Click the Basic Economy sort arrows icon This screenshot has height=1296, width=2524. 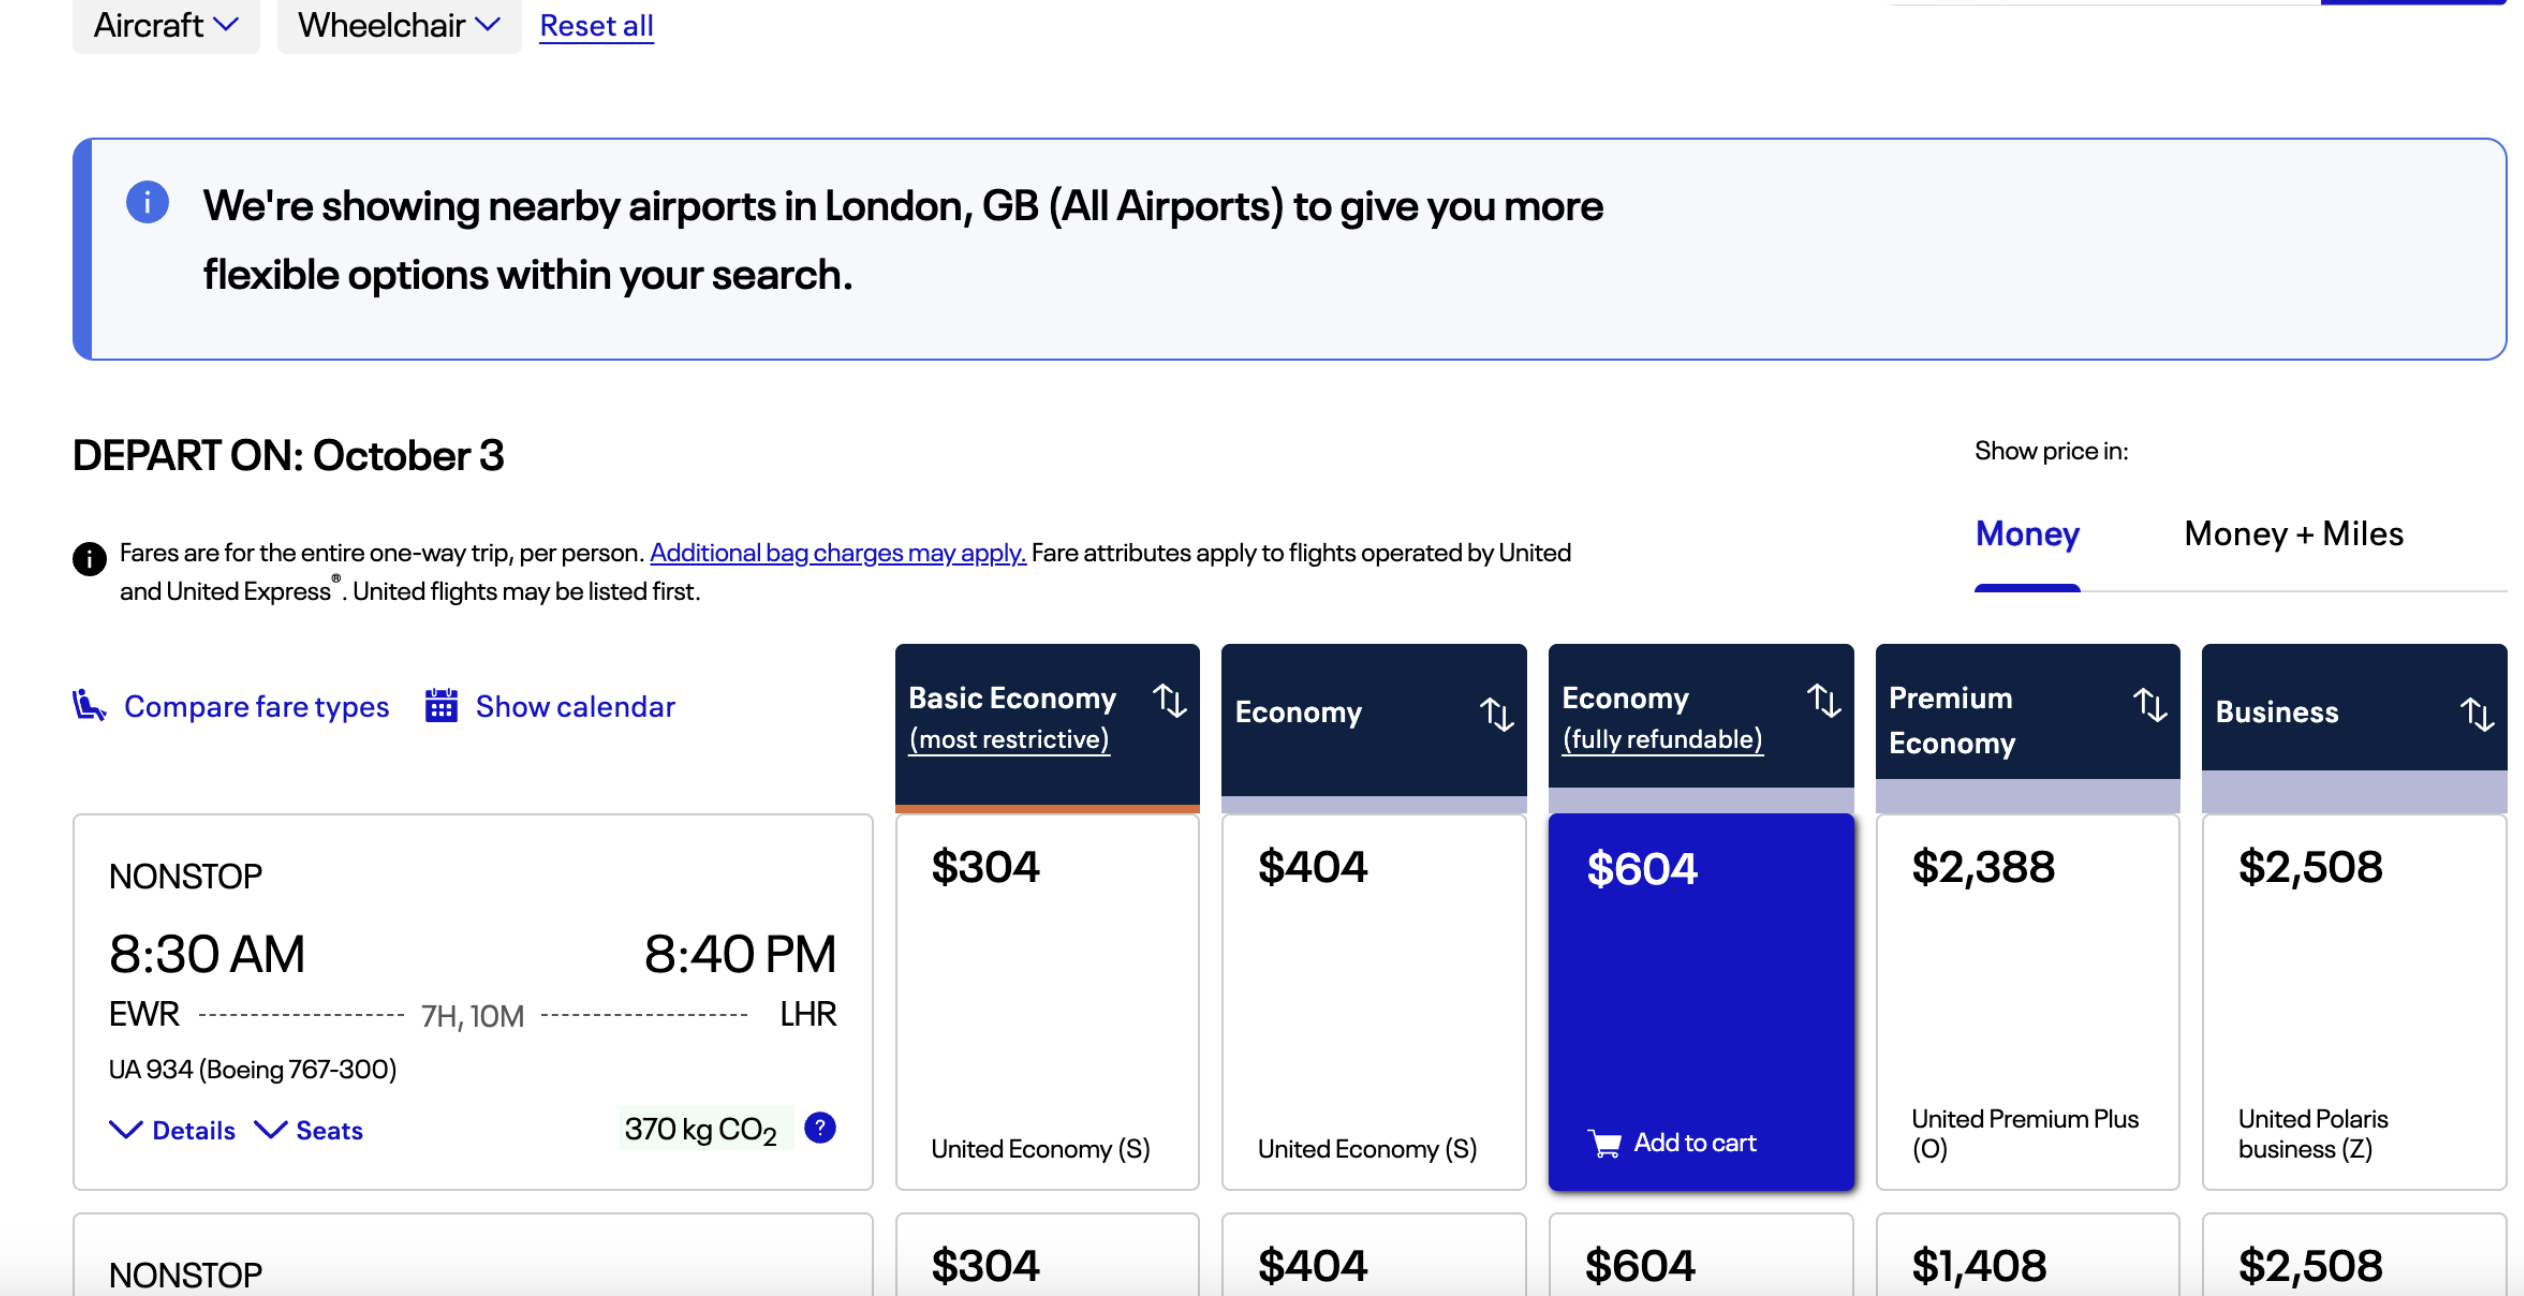click(1169, 701)
